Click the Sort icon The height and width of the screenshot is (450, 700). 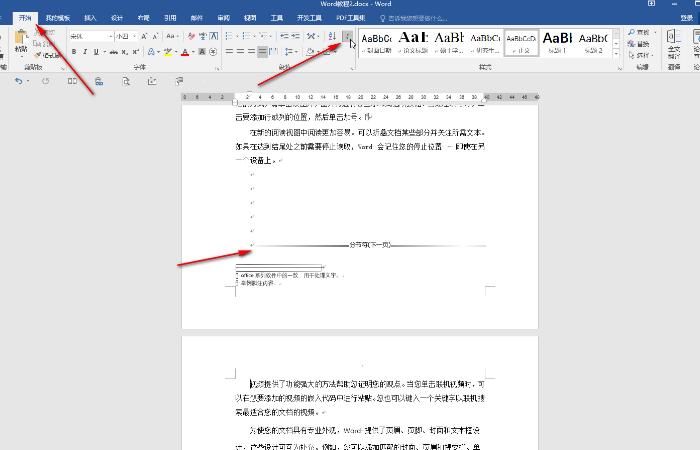point(332,36)
